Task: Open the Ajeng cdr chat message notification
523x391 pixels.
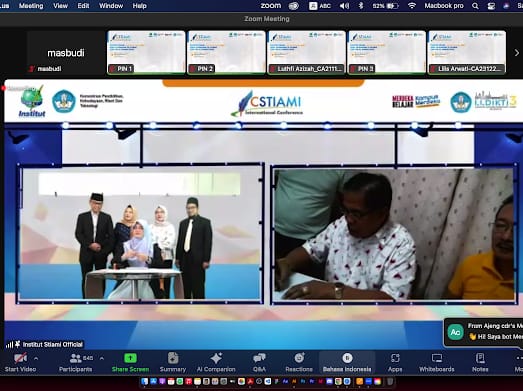Action: pos(484,332)
